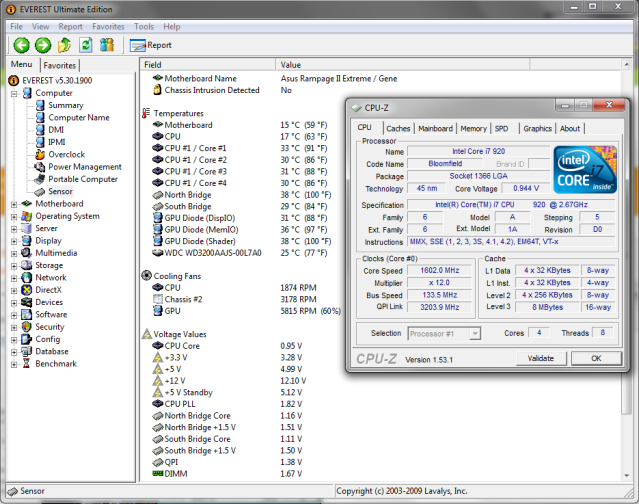Open the Overclock page
Screen dimensions: 639x504
coord(66,154)
